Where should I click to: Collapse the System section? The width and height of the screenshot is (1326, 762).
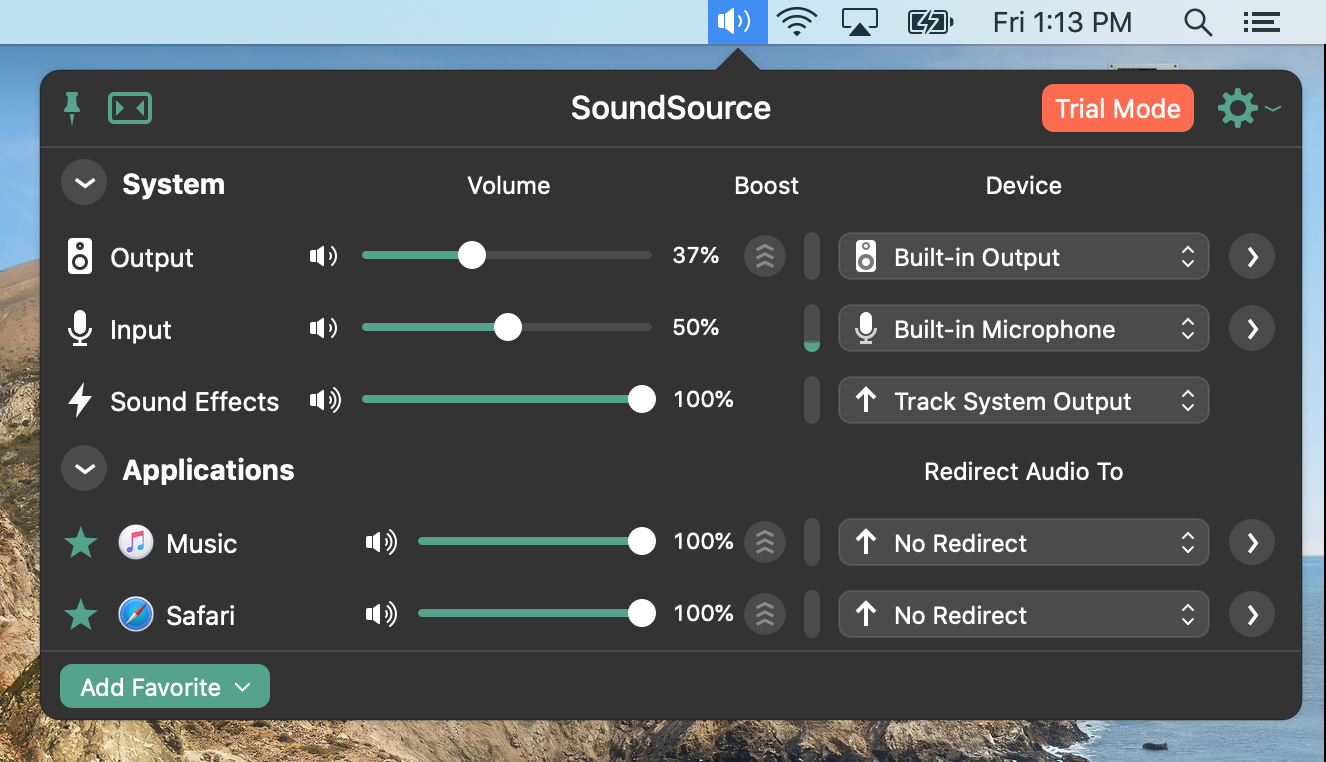tap(84, 184)
